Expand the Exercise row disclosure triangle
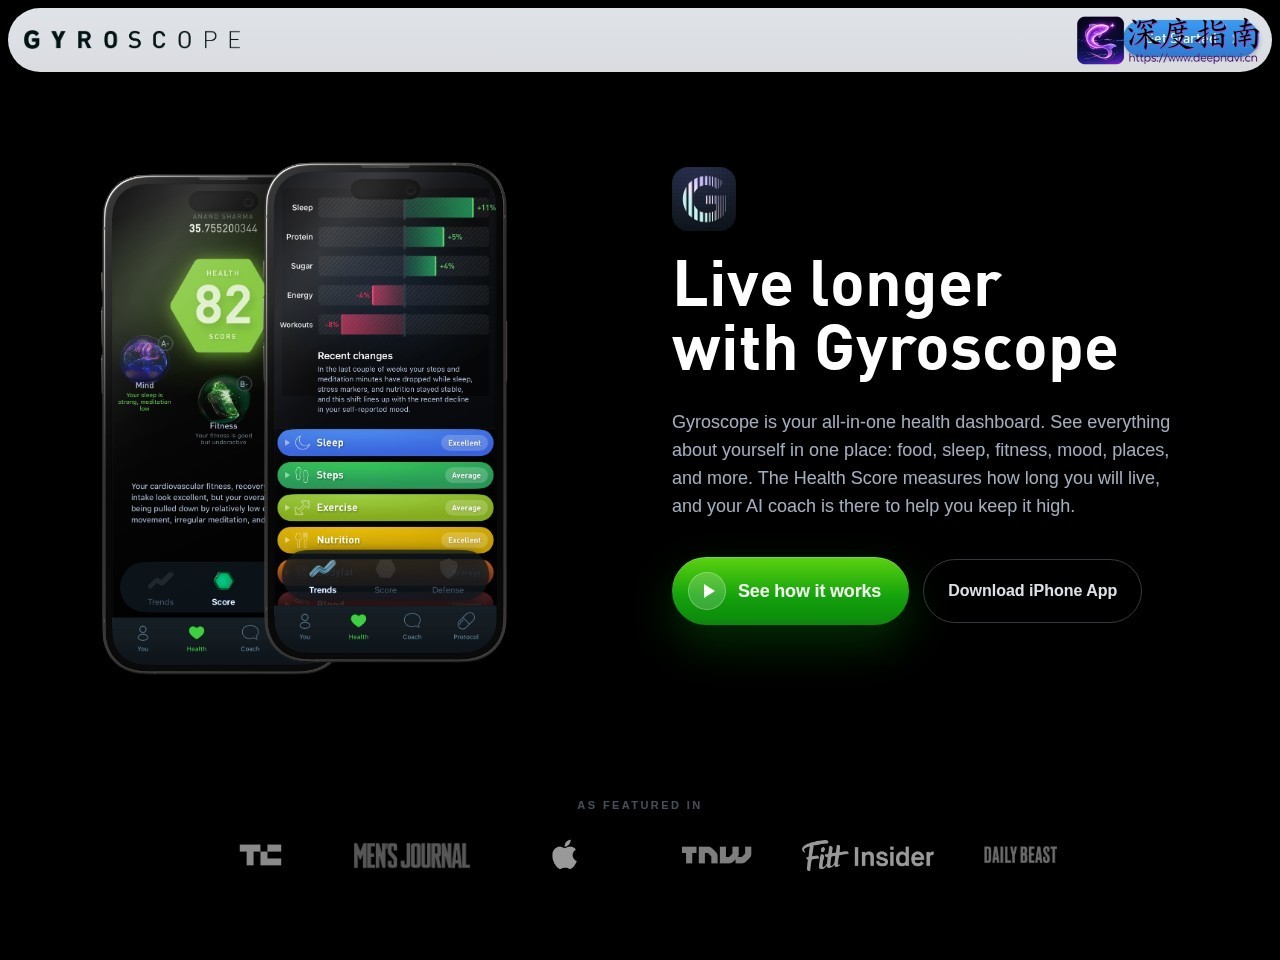Image resolution: width=1280 pixels, height=960 pixels. tap(287, 507)
